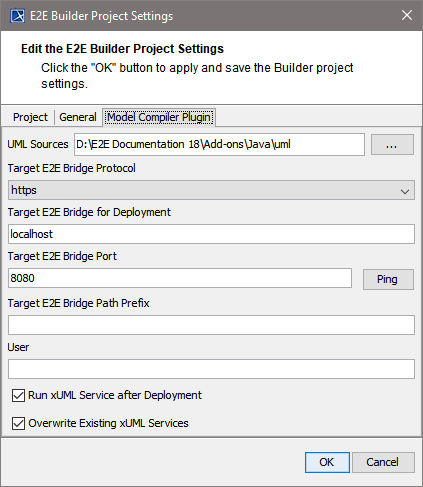Open the General tab
The image size is (423, 487).
78,117
